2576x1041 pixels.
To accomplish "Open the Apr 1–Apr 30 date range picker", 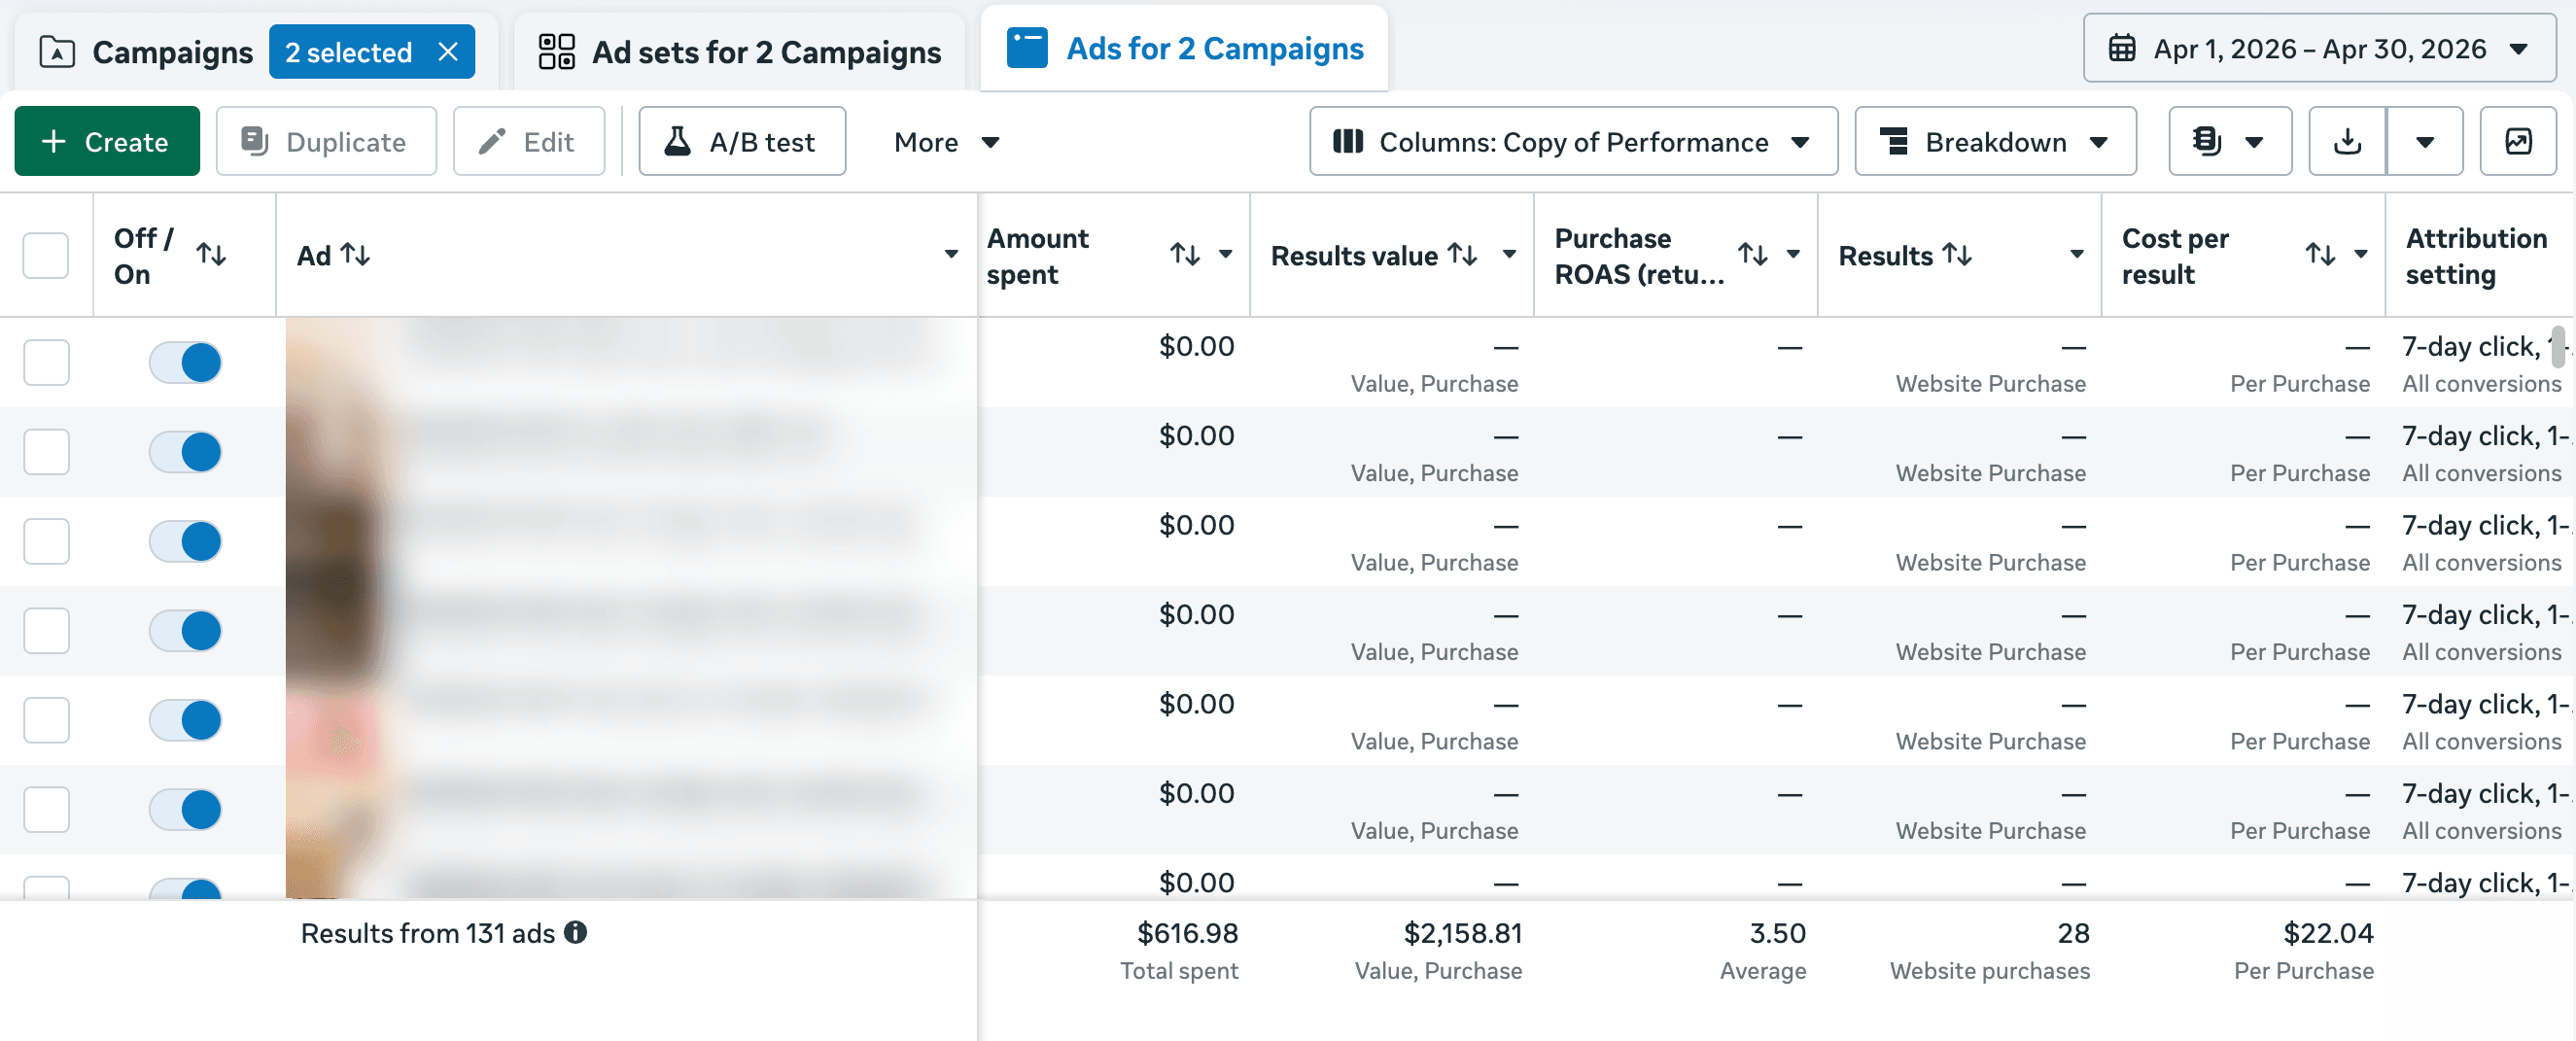I will point(2319,48).
